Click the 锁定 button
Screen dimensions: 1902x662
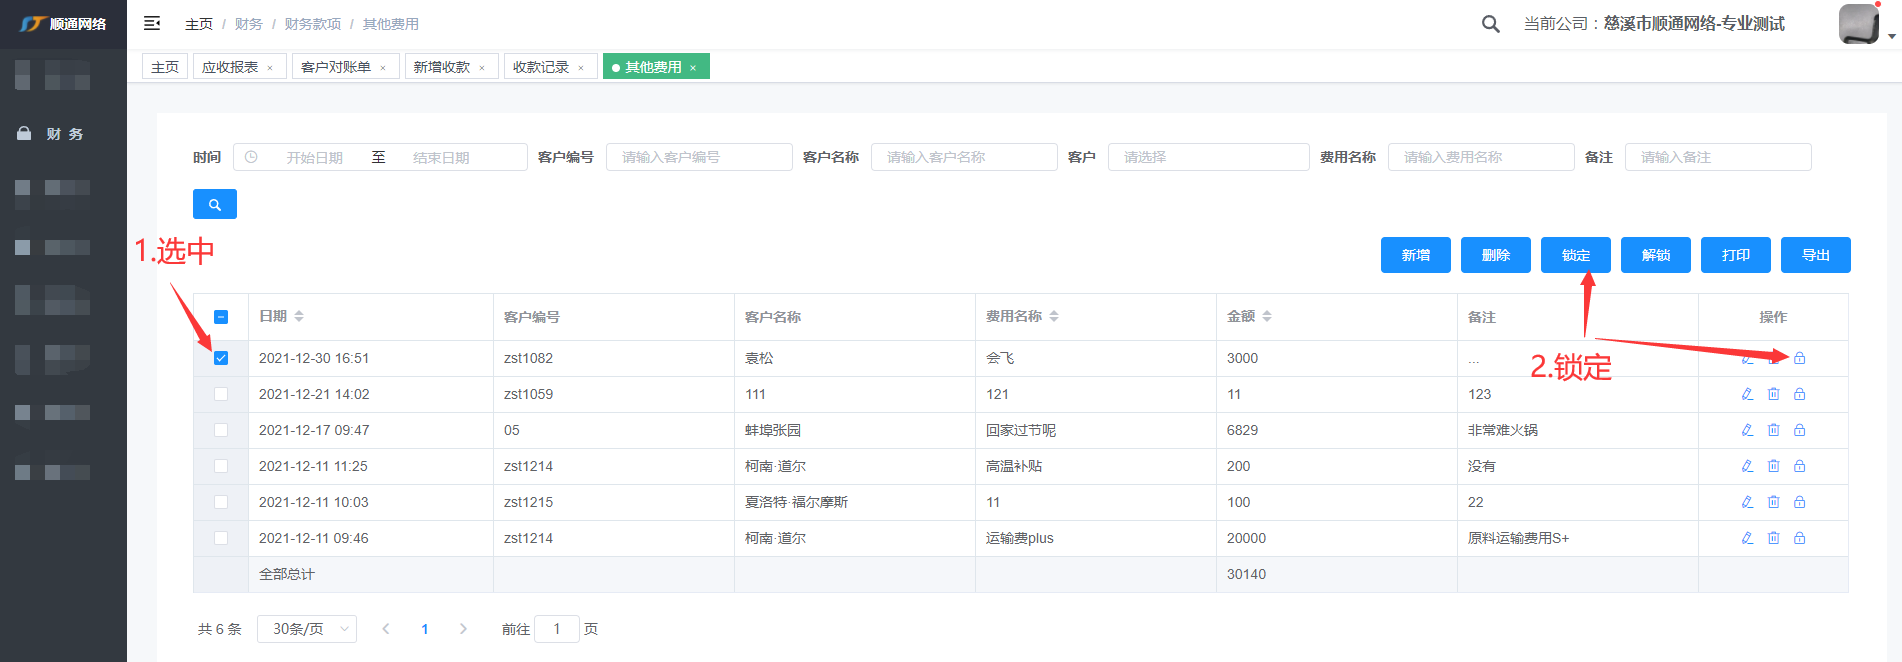point(1575,255)
